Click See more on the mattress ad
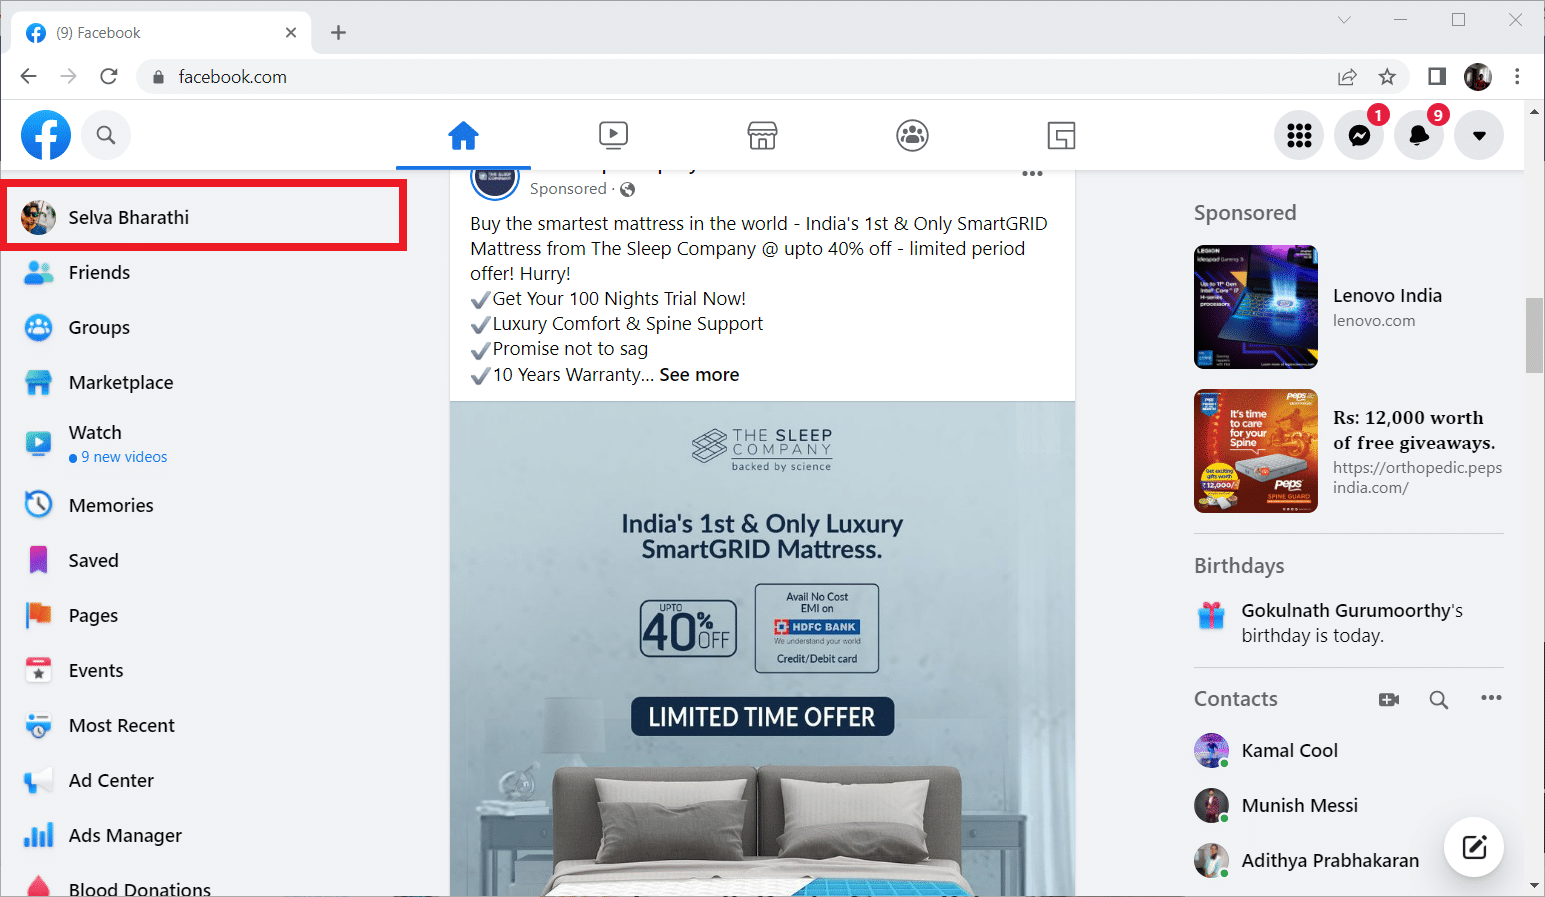This screenshot has height=897, width=1545. tap(699, 375)
